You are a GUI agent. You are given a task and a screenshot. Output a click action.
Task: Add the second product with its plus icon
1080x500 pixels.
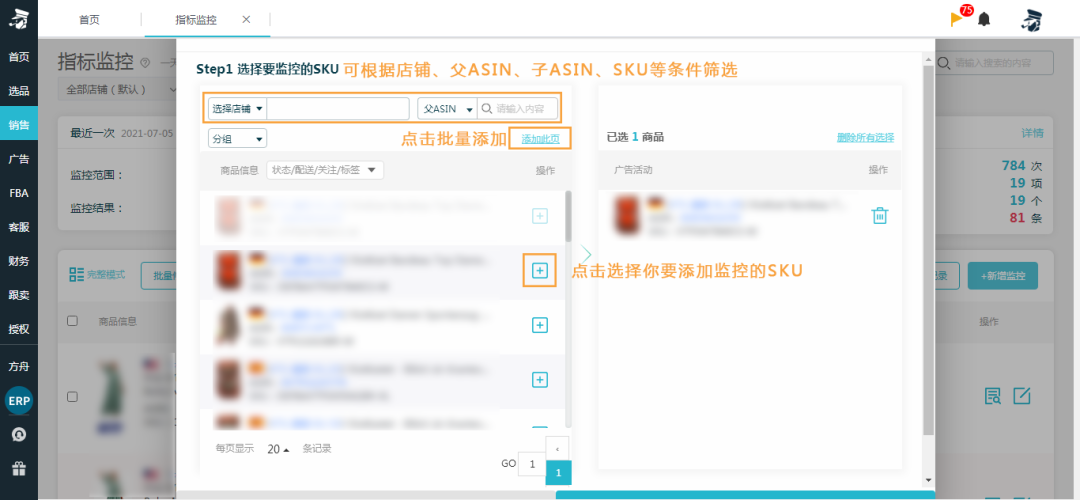point(540,271)
